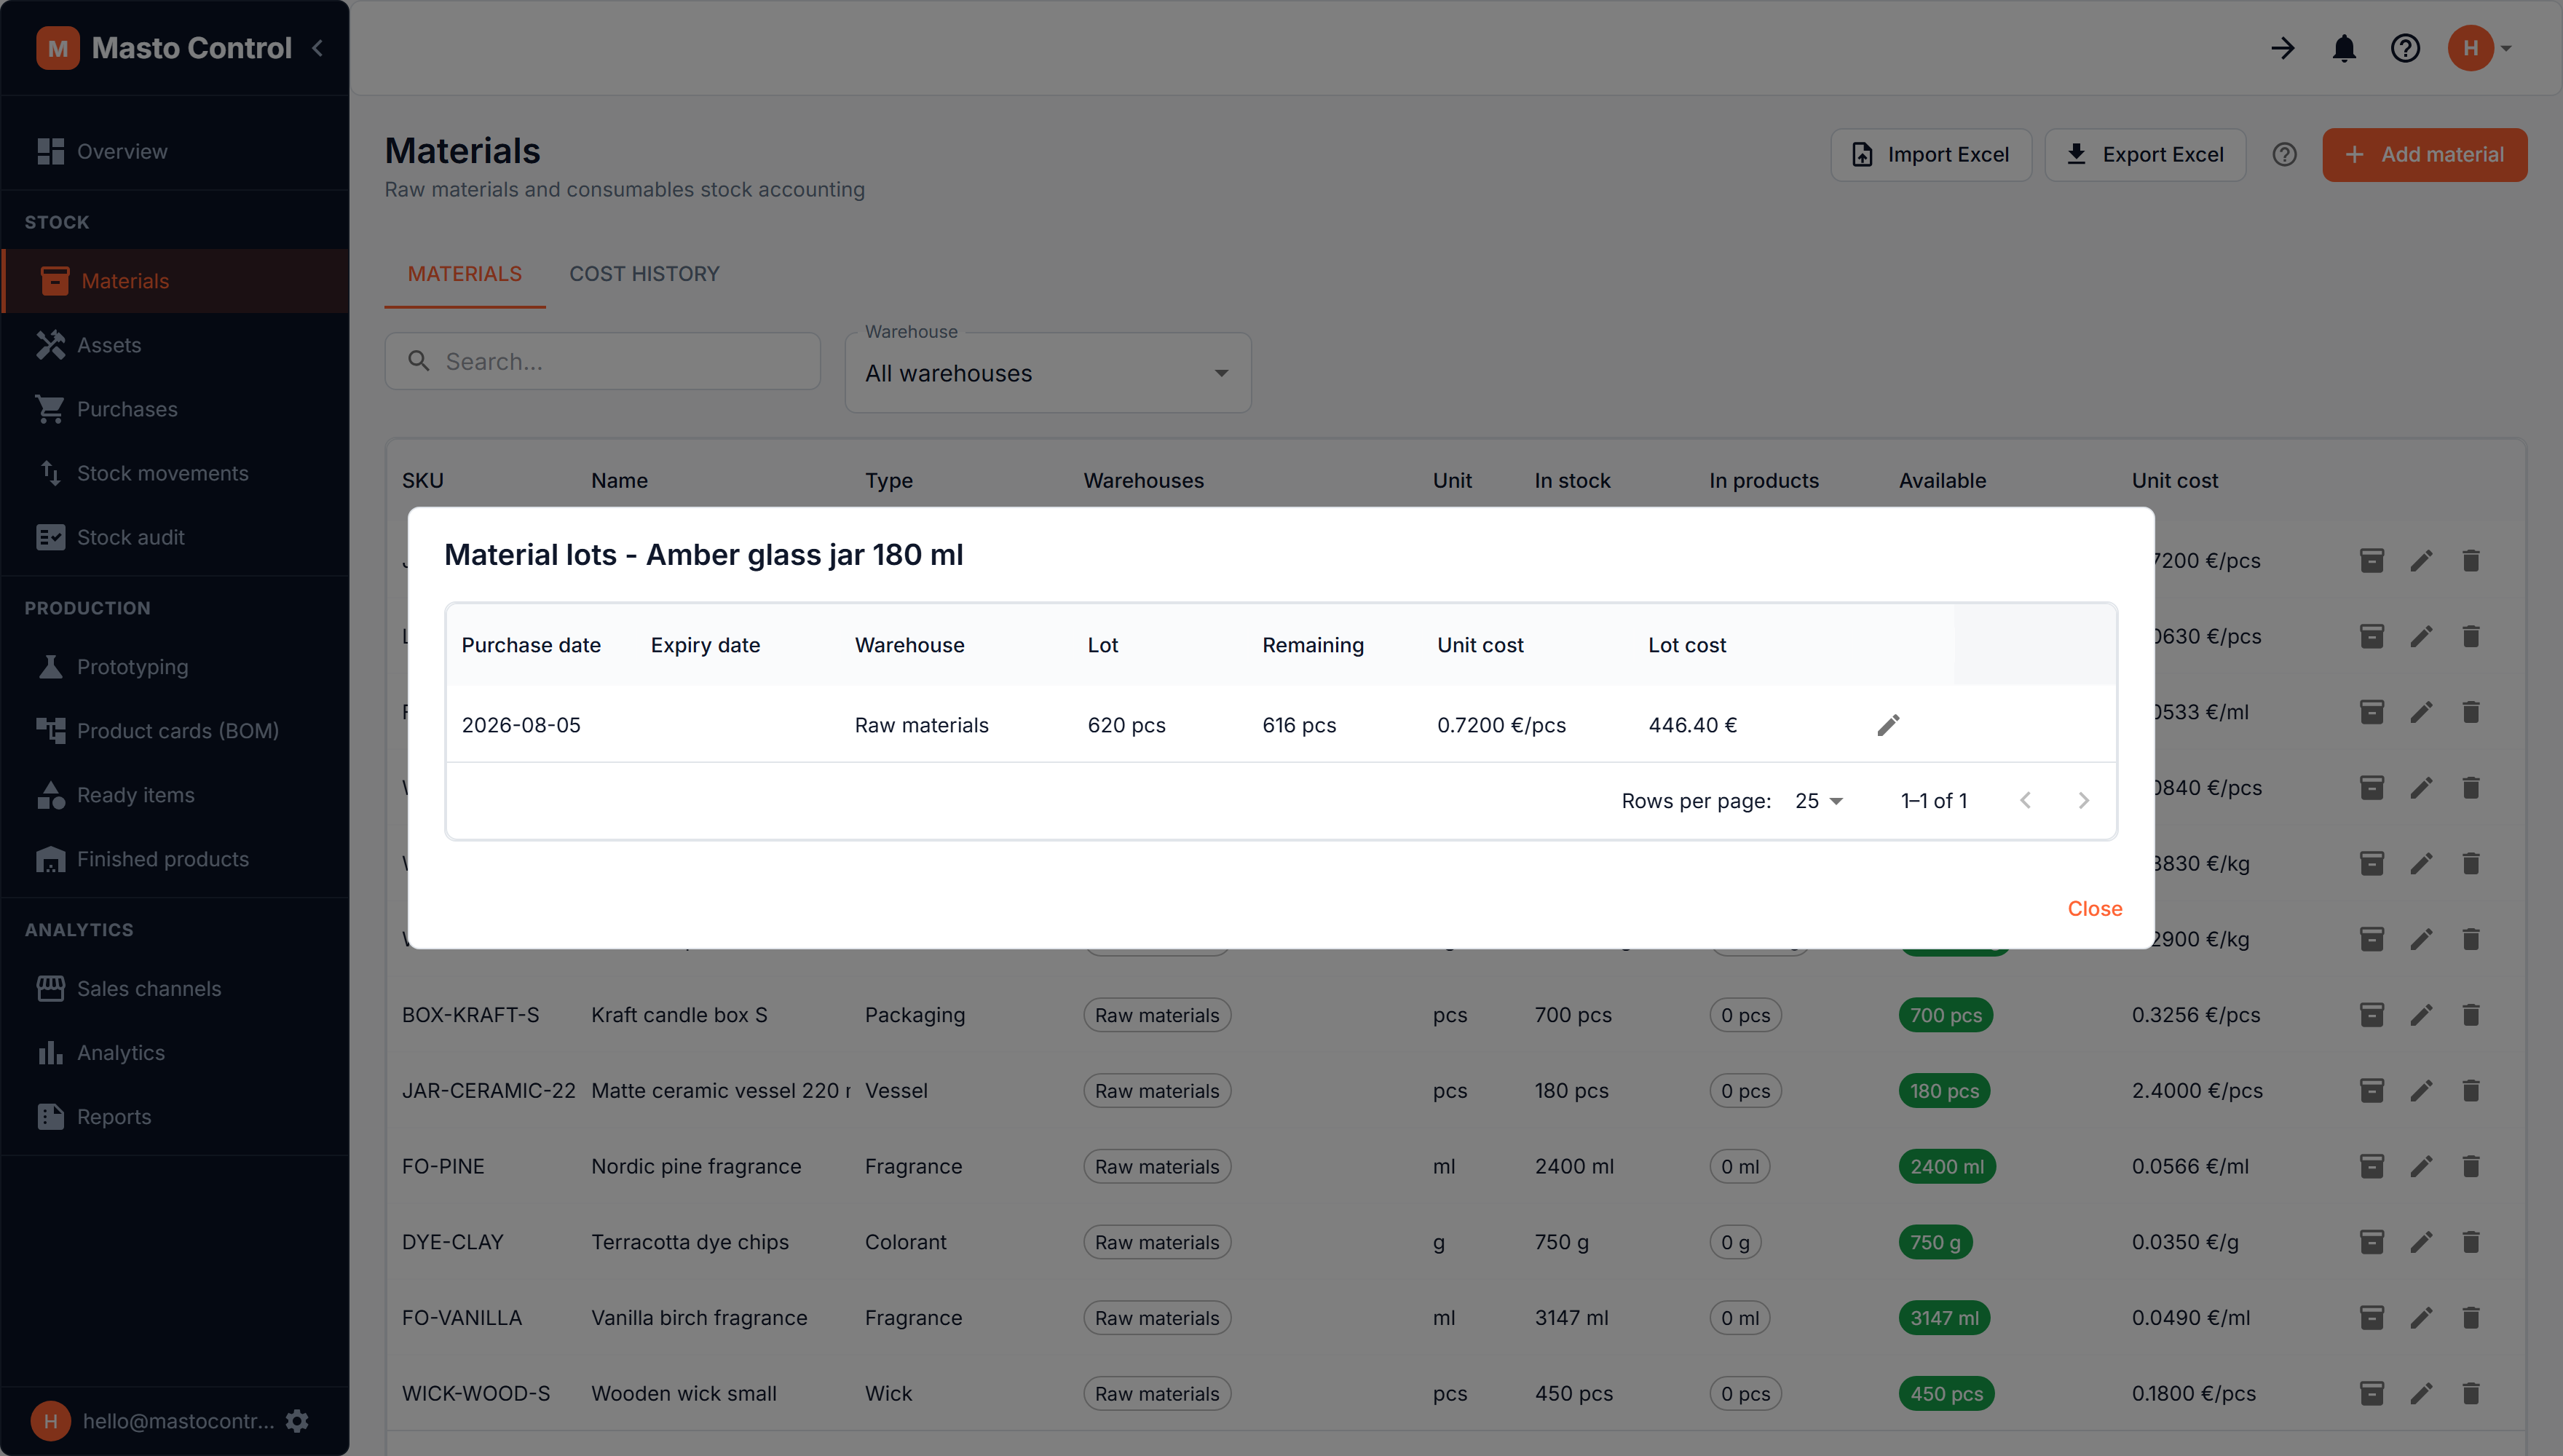
Task: Open notifications bell
Action: [x=2344, y=48]
